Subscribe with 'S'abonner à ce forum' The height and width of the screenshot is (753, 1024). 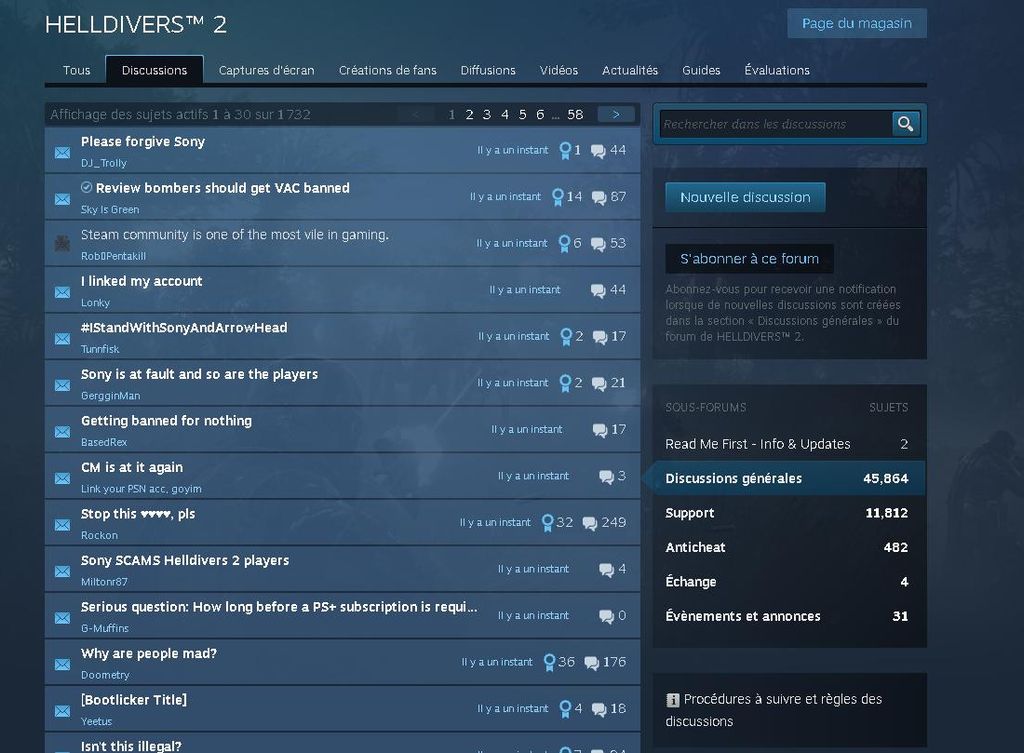[x=749, y=259]
